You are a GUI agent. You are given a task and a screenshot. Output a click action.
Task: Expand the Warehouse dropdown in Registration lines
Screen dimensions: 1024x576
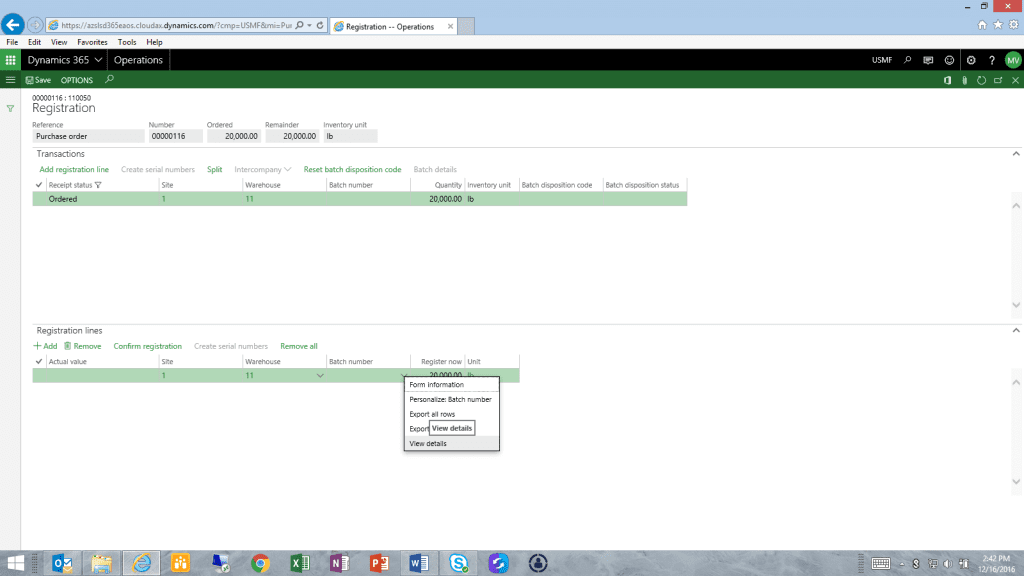pyautogui.click(x=320, y=376)
